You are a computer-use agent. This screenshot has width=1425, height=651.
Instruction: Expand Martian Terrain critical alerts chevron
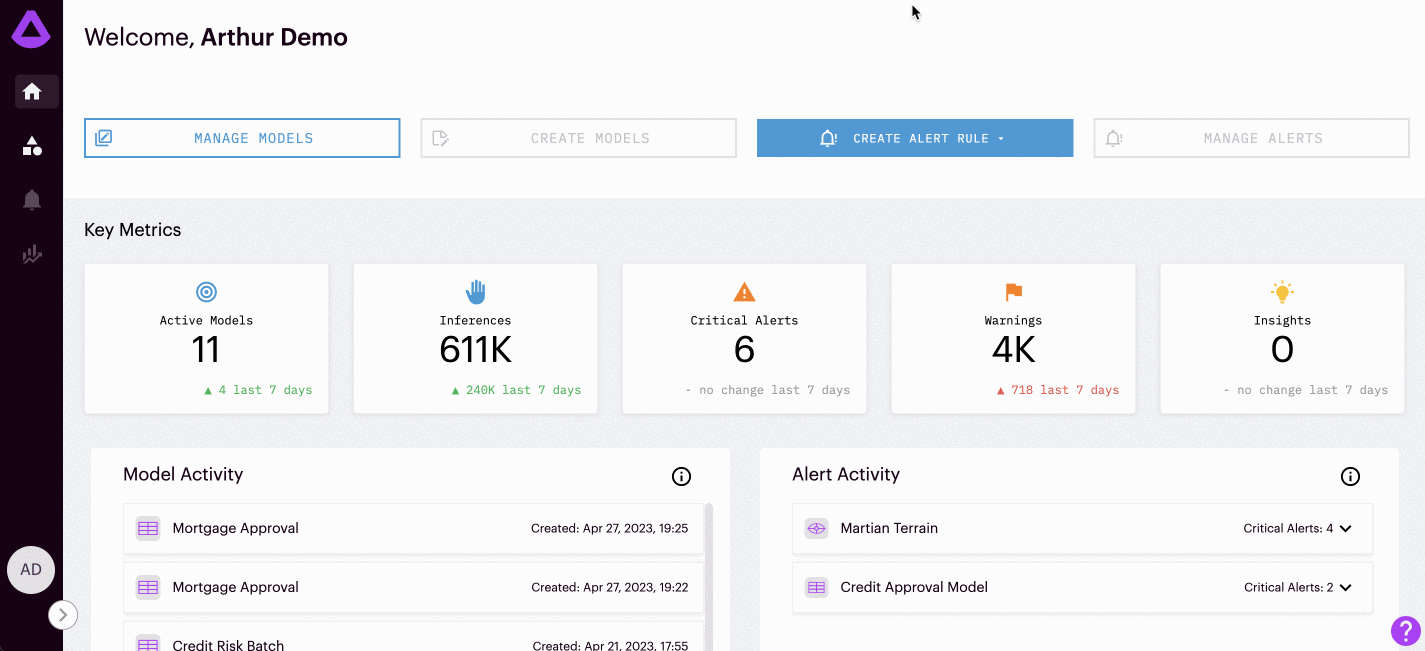click(x=1345, y=528)
